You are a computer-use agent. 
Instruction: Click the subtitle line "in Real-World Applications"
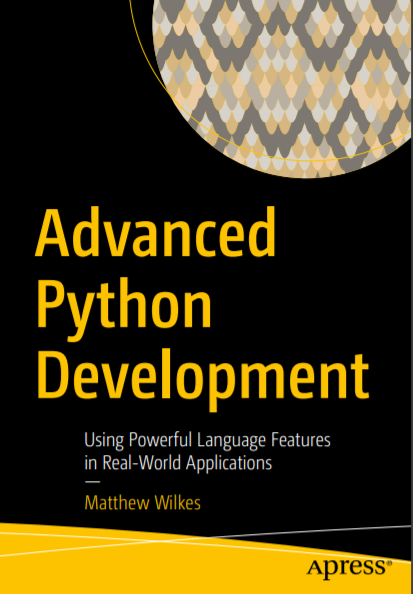[x=178, y=463]
